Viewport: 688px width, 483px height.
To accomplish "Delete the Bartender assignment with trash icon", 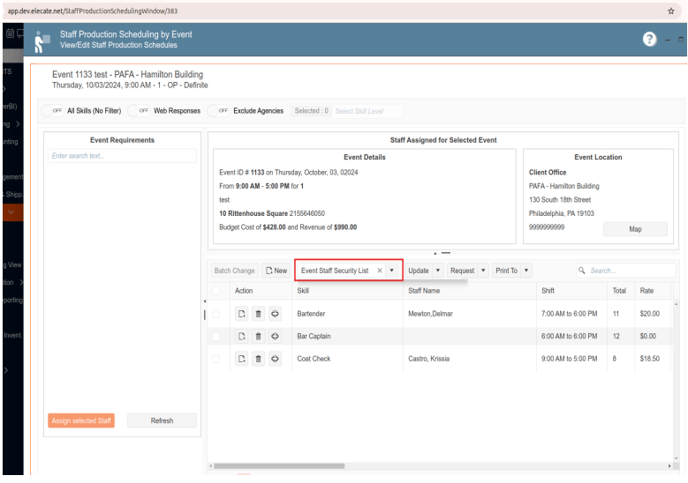I will coord(258,314).
